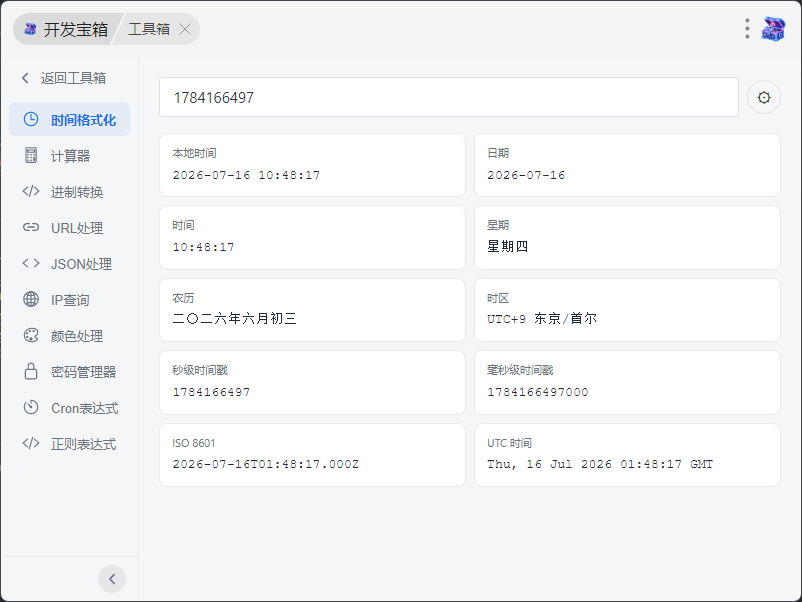The width and height of the screenshot is (802, 602).
Task: Click the current-time target icon beside input
Action: tap(764, 97)
